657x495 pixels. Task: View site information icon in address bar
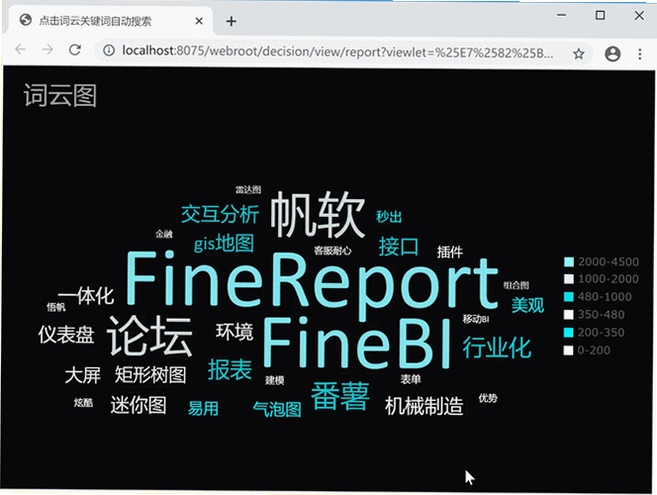[x=109, y=51]
